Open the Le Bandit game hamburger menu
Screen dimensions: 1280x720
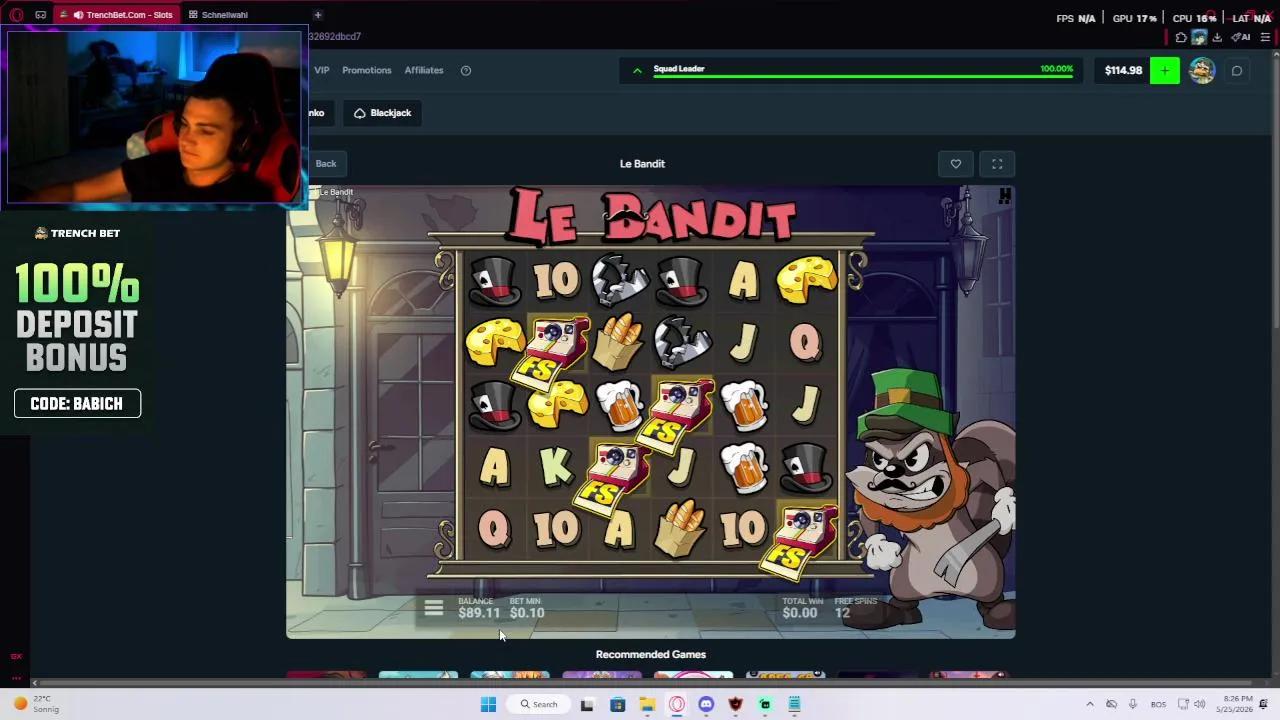[433, 608]
